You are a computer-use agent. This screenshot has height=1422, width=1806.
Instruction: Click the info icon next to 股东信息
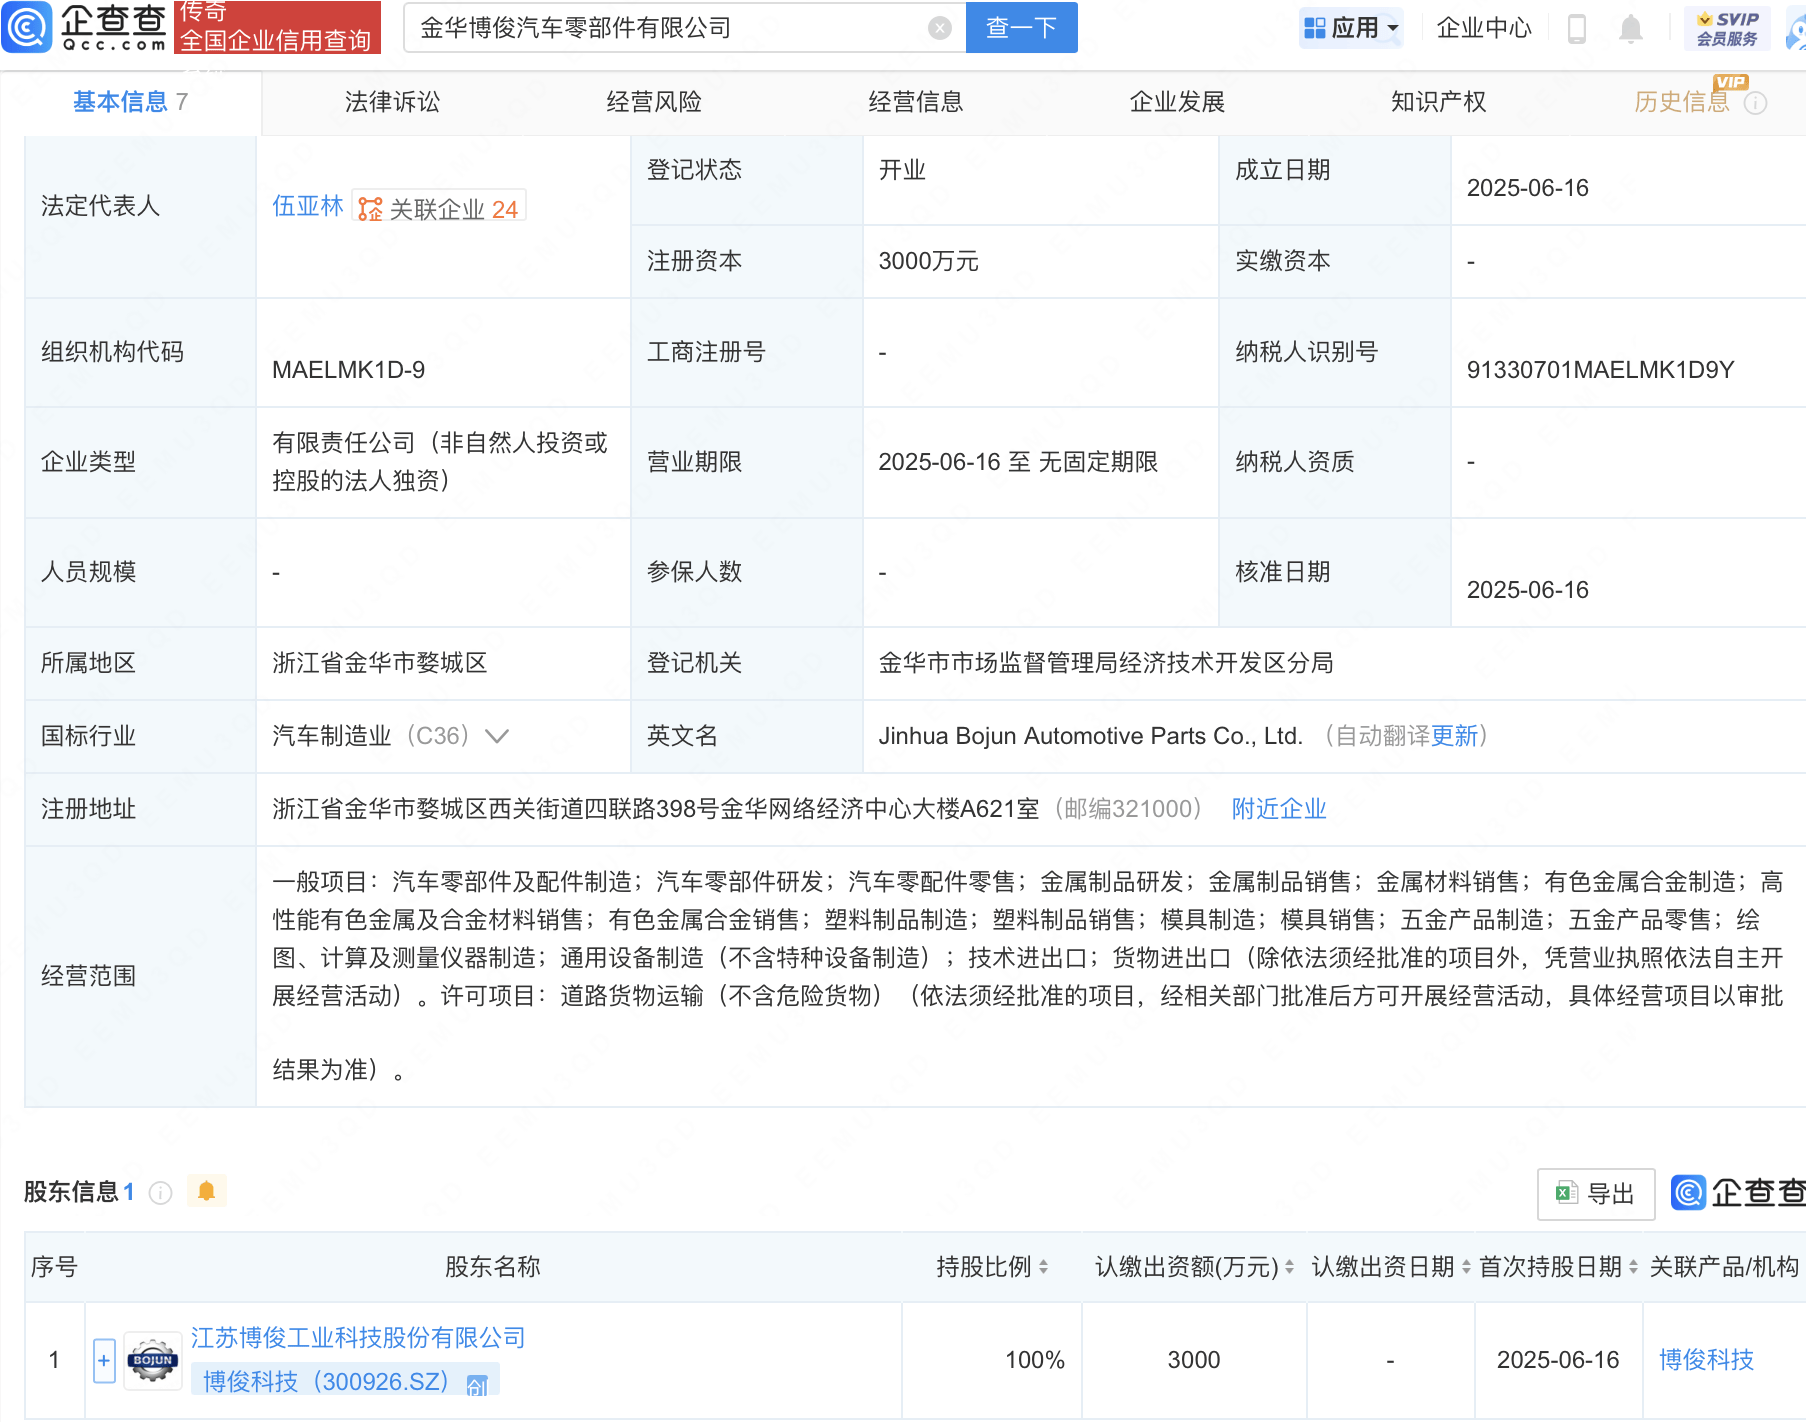pos(160,1192)
